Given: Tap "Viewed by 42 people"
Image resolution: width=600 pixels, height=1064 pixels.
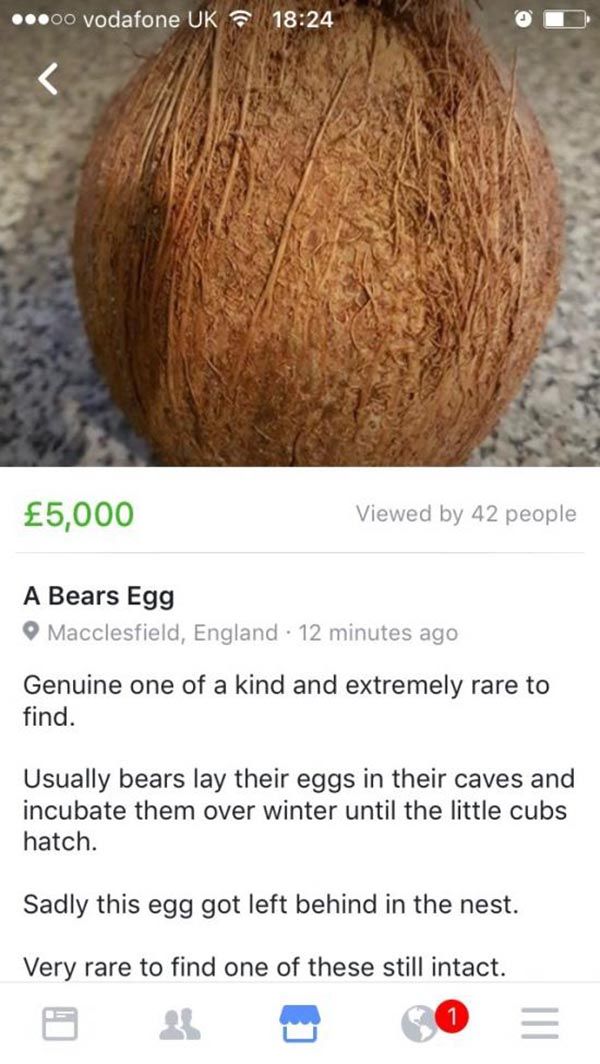Looking at the screenshot, I should pos(466,514).
